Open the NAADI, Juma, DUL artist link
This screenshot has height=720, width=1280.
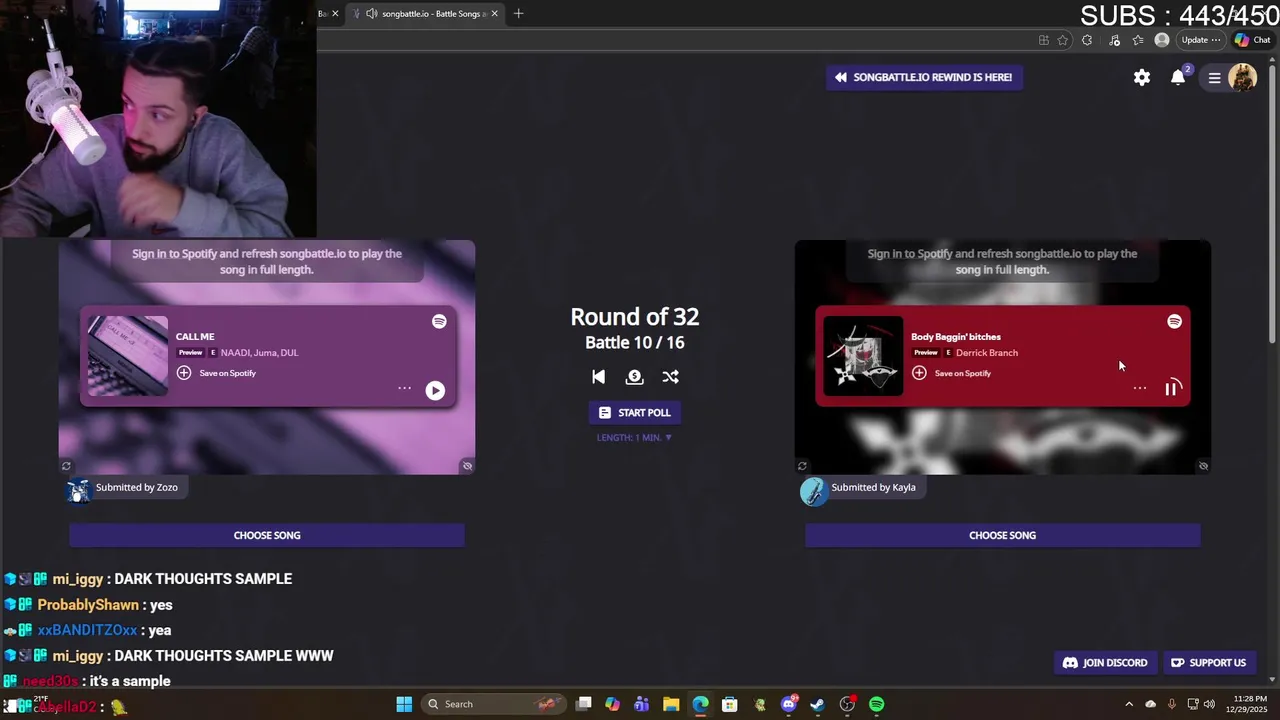point(259,353)
